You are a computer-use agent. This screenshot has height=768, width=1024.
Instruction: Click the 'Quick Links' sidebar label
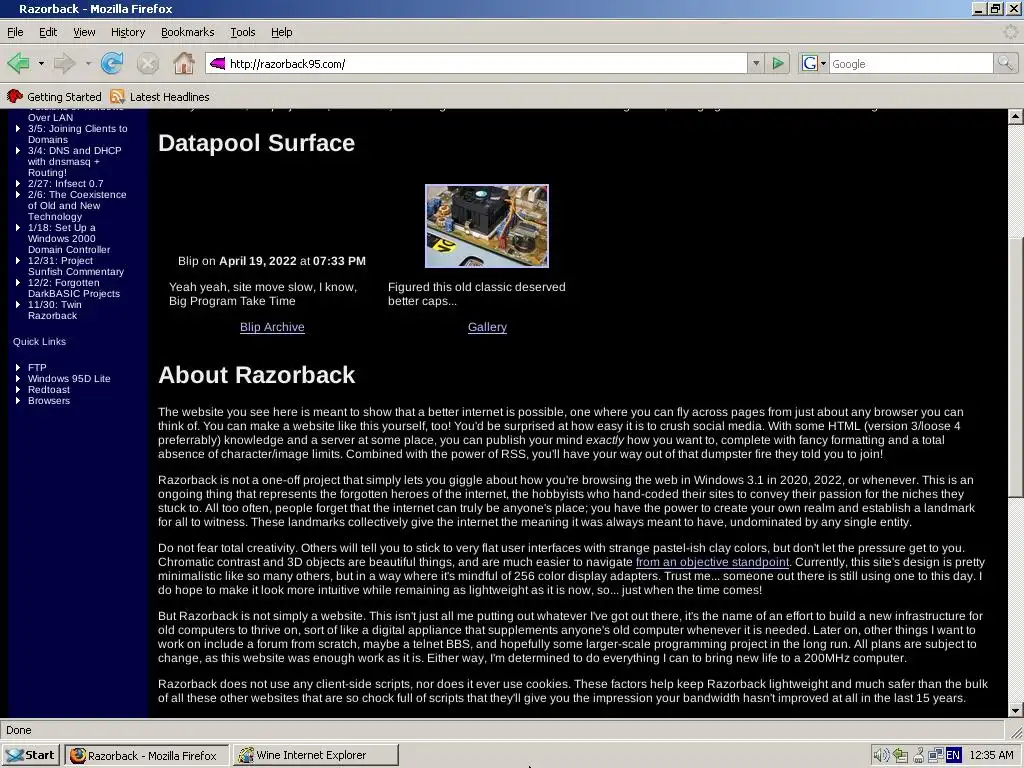(39, 342)
